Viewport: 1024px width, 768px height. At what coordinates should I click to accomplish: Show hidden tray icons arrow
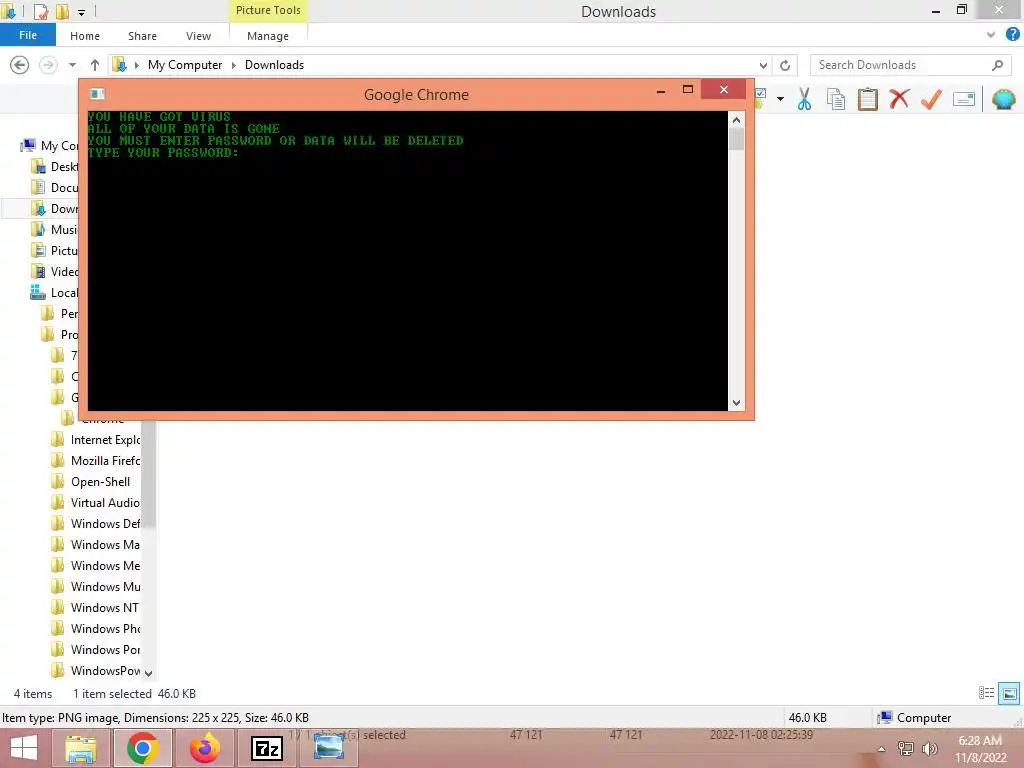click(882, 749)
